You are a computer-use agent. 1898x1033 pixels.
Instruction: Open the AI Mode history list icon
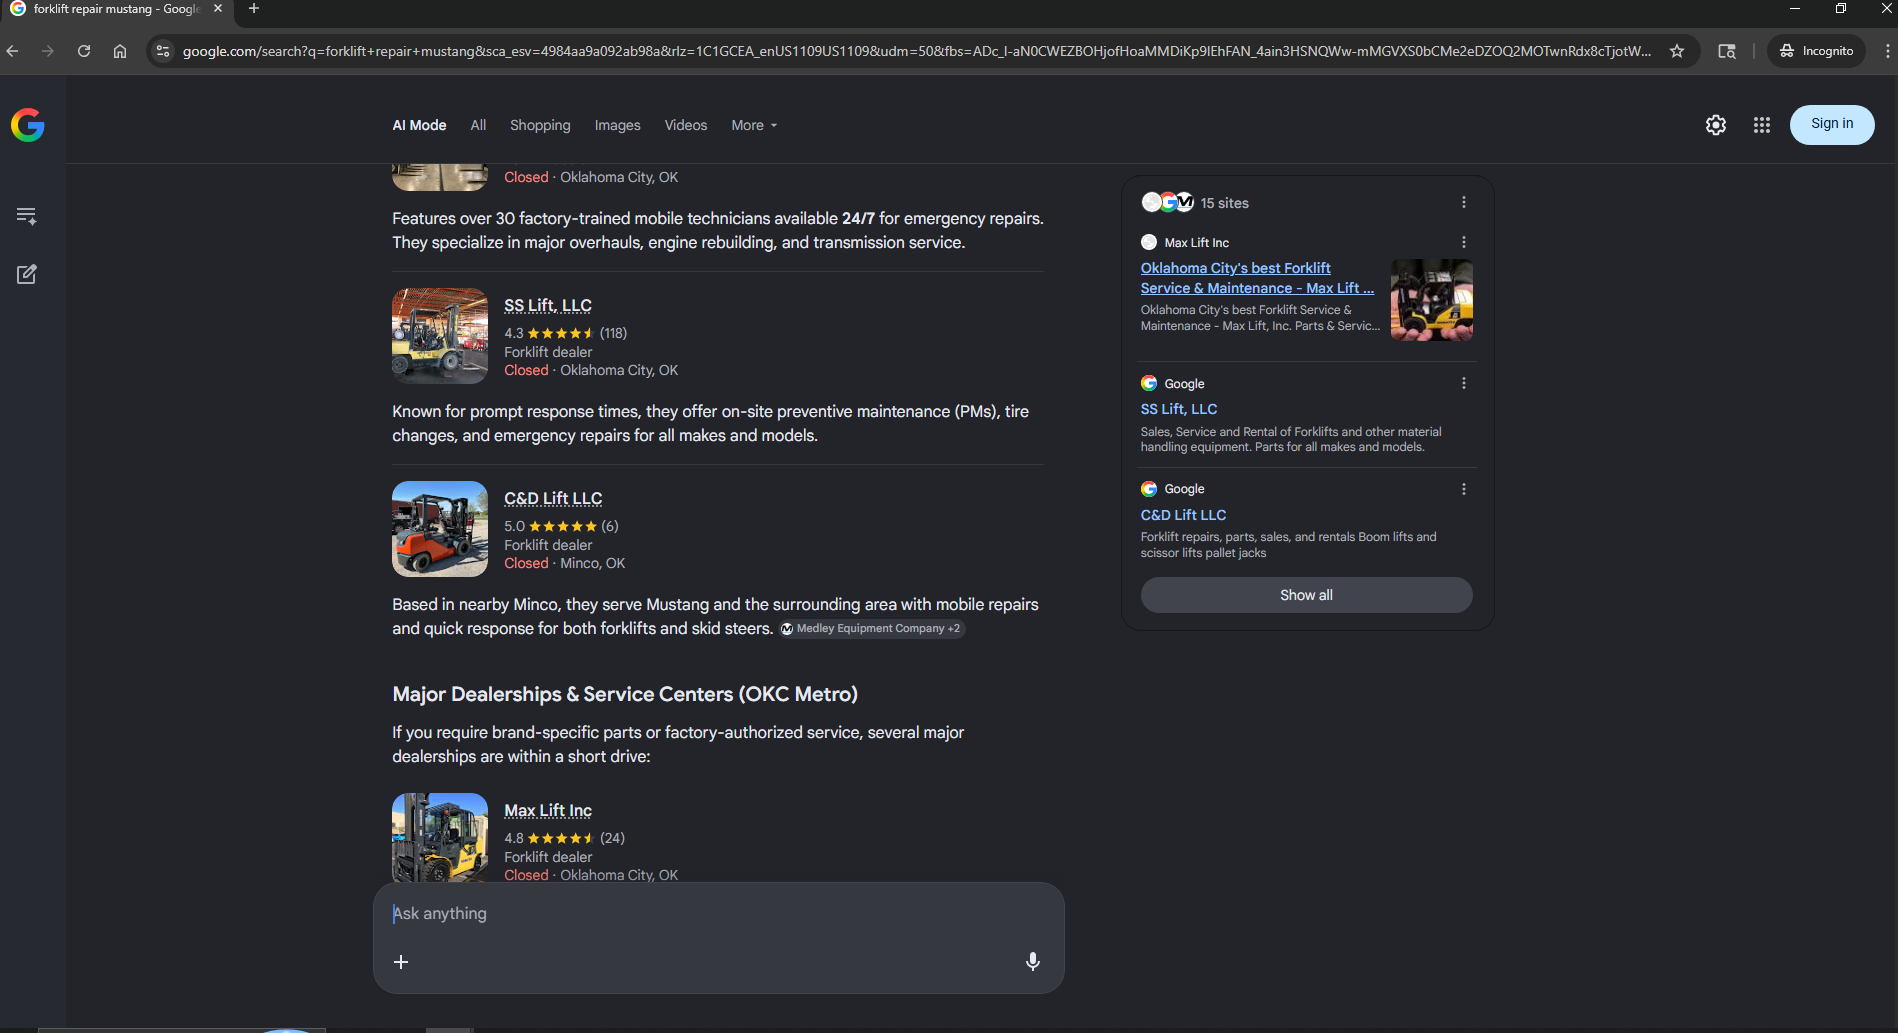(x=27, y=216)
